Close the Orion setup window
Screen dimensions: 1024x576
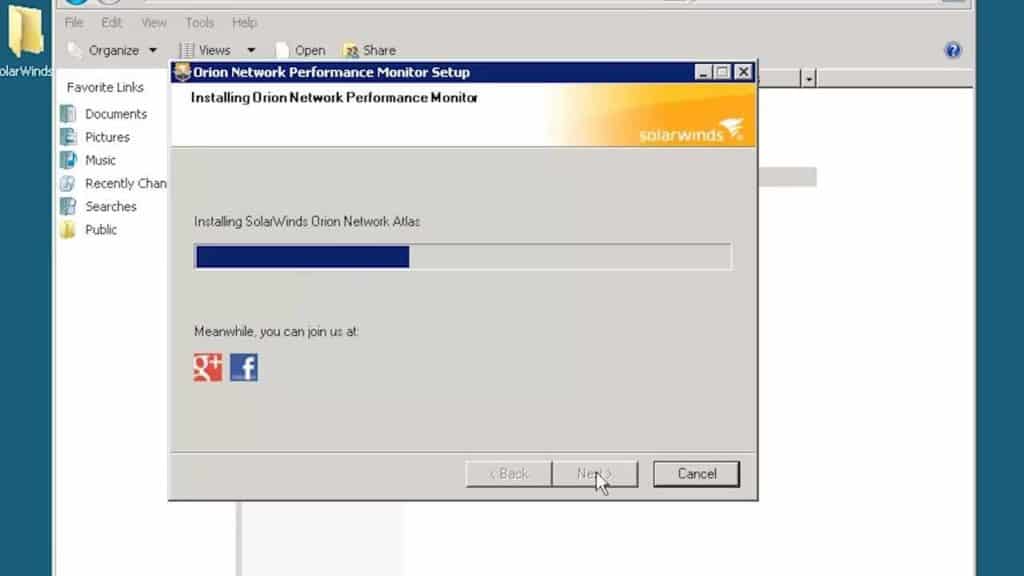click(743, 72)
